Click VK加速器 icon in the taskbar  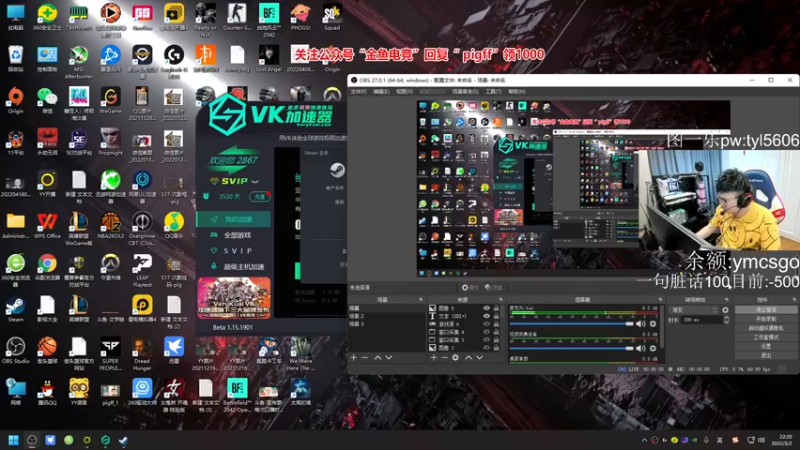(x=105, y=440)
